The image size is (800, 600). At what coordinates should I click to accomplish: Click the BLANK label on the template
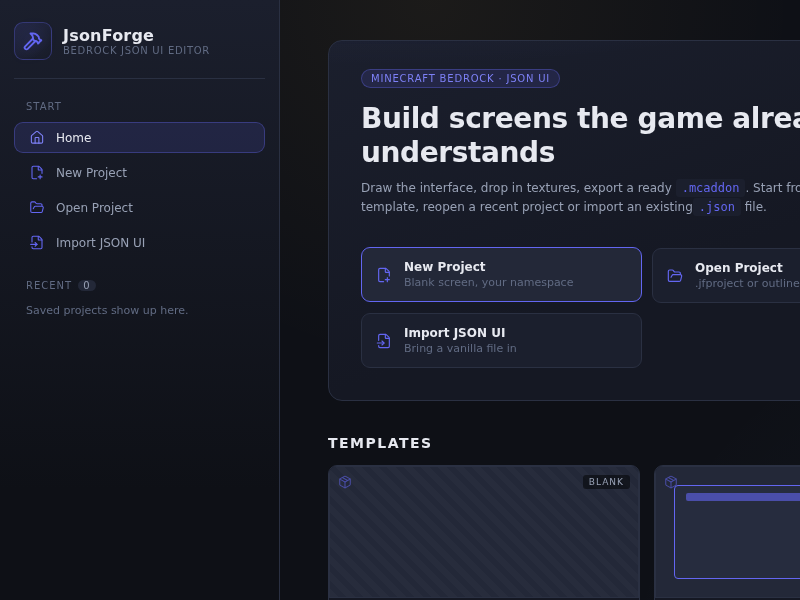[x=606, y=482]
